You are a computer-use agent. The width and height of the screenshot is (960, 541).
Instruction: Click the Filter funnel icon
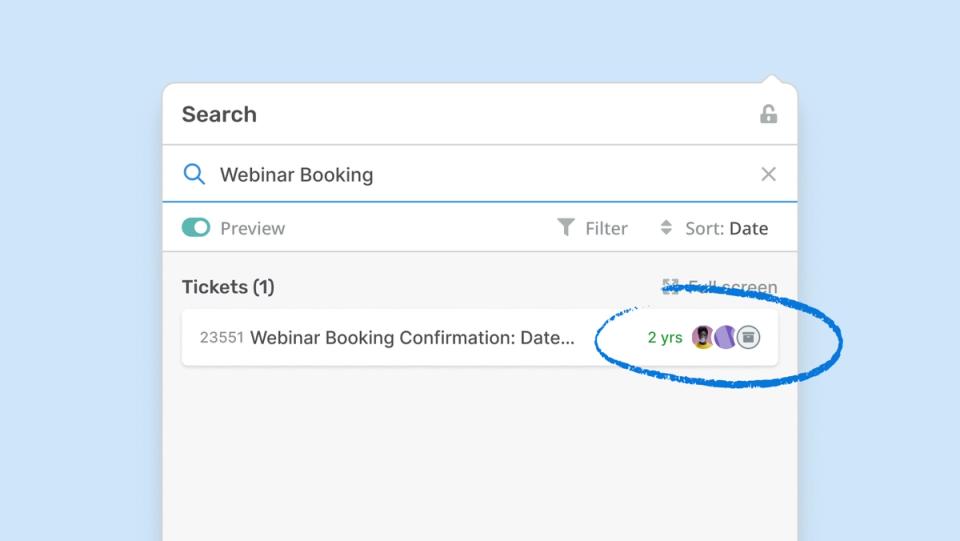[566, 228]
